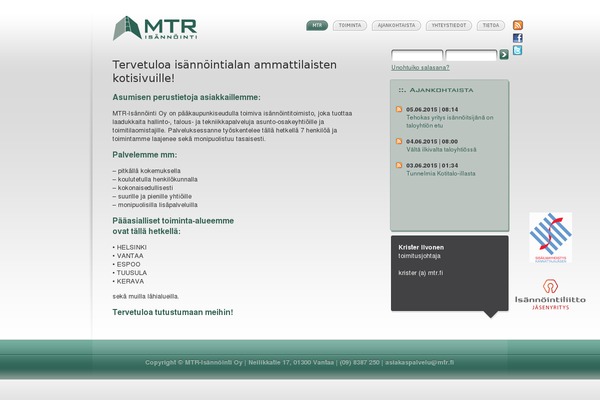Click the line monipuolisilla lisäpalveluilla

(x=158, y=205)
